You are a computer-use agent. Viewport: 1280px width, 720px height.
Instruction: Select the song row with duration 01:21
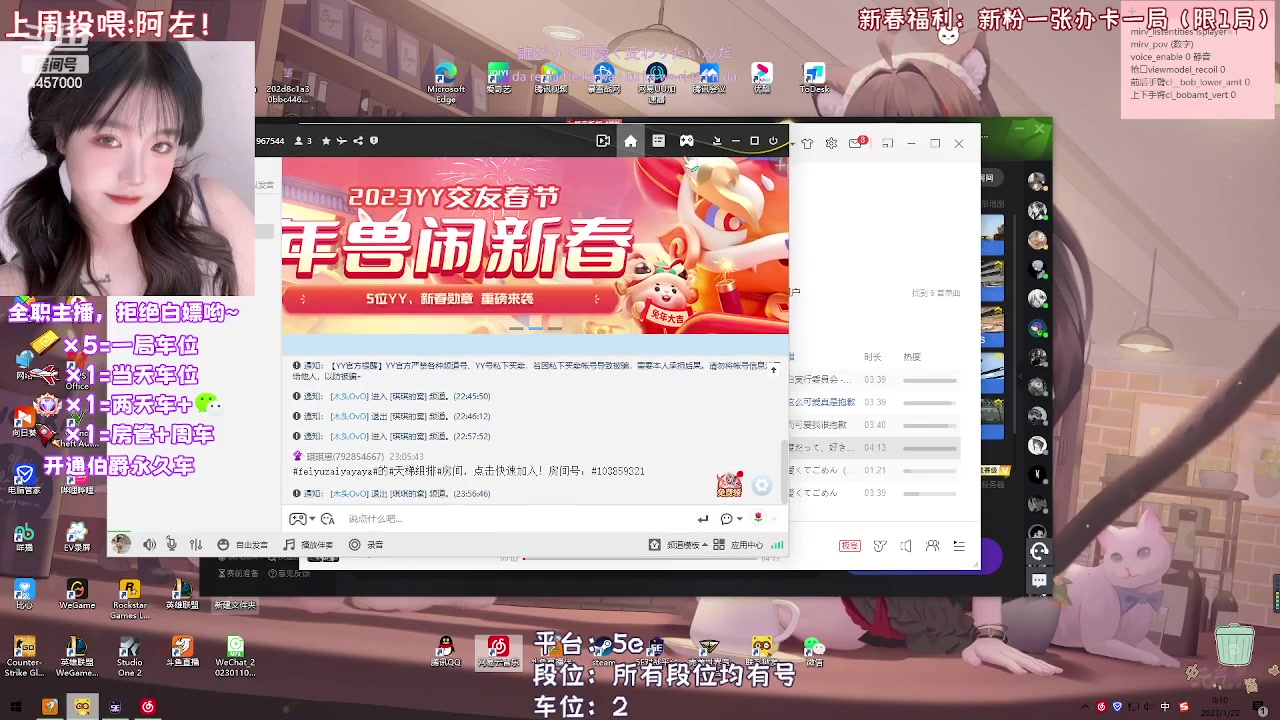tap(875, 470)
